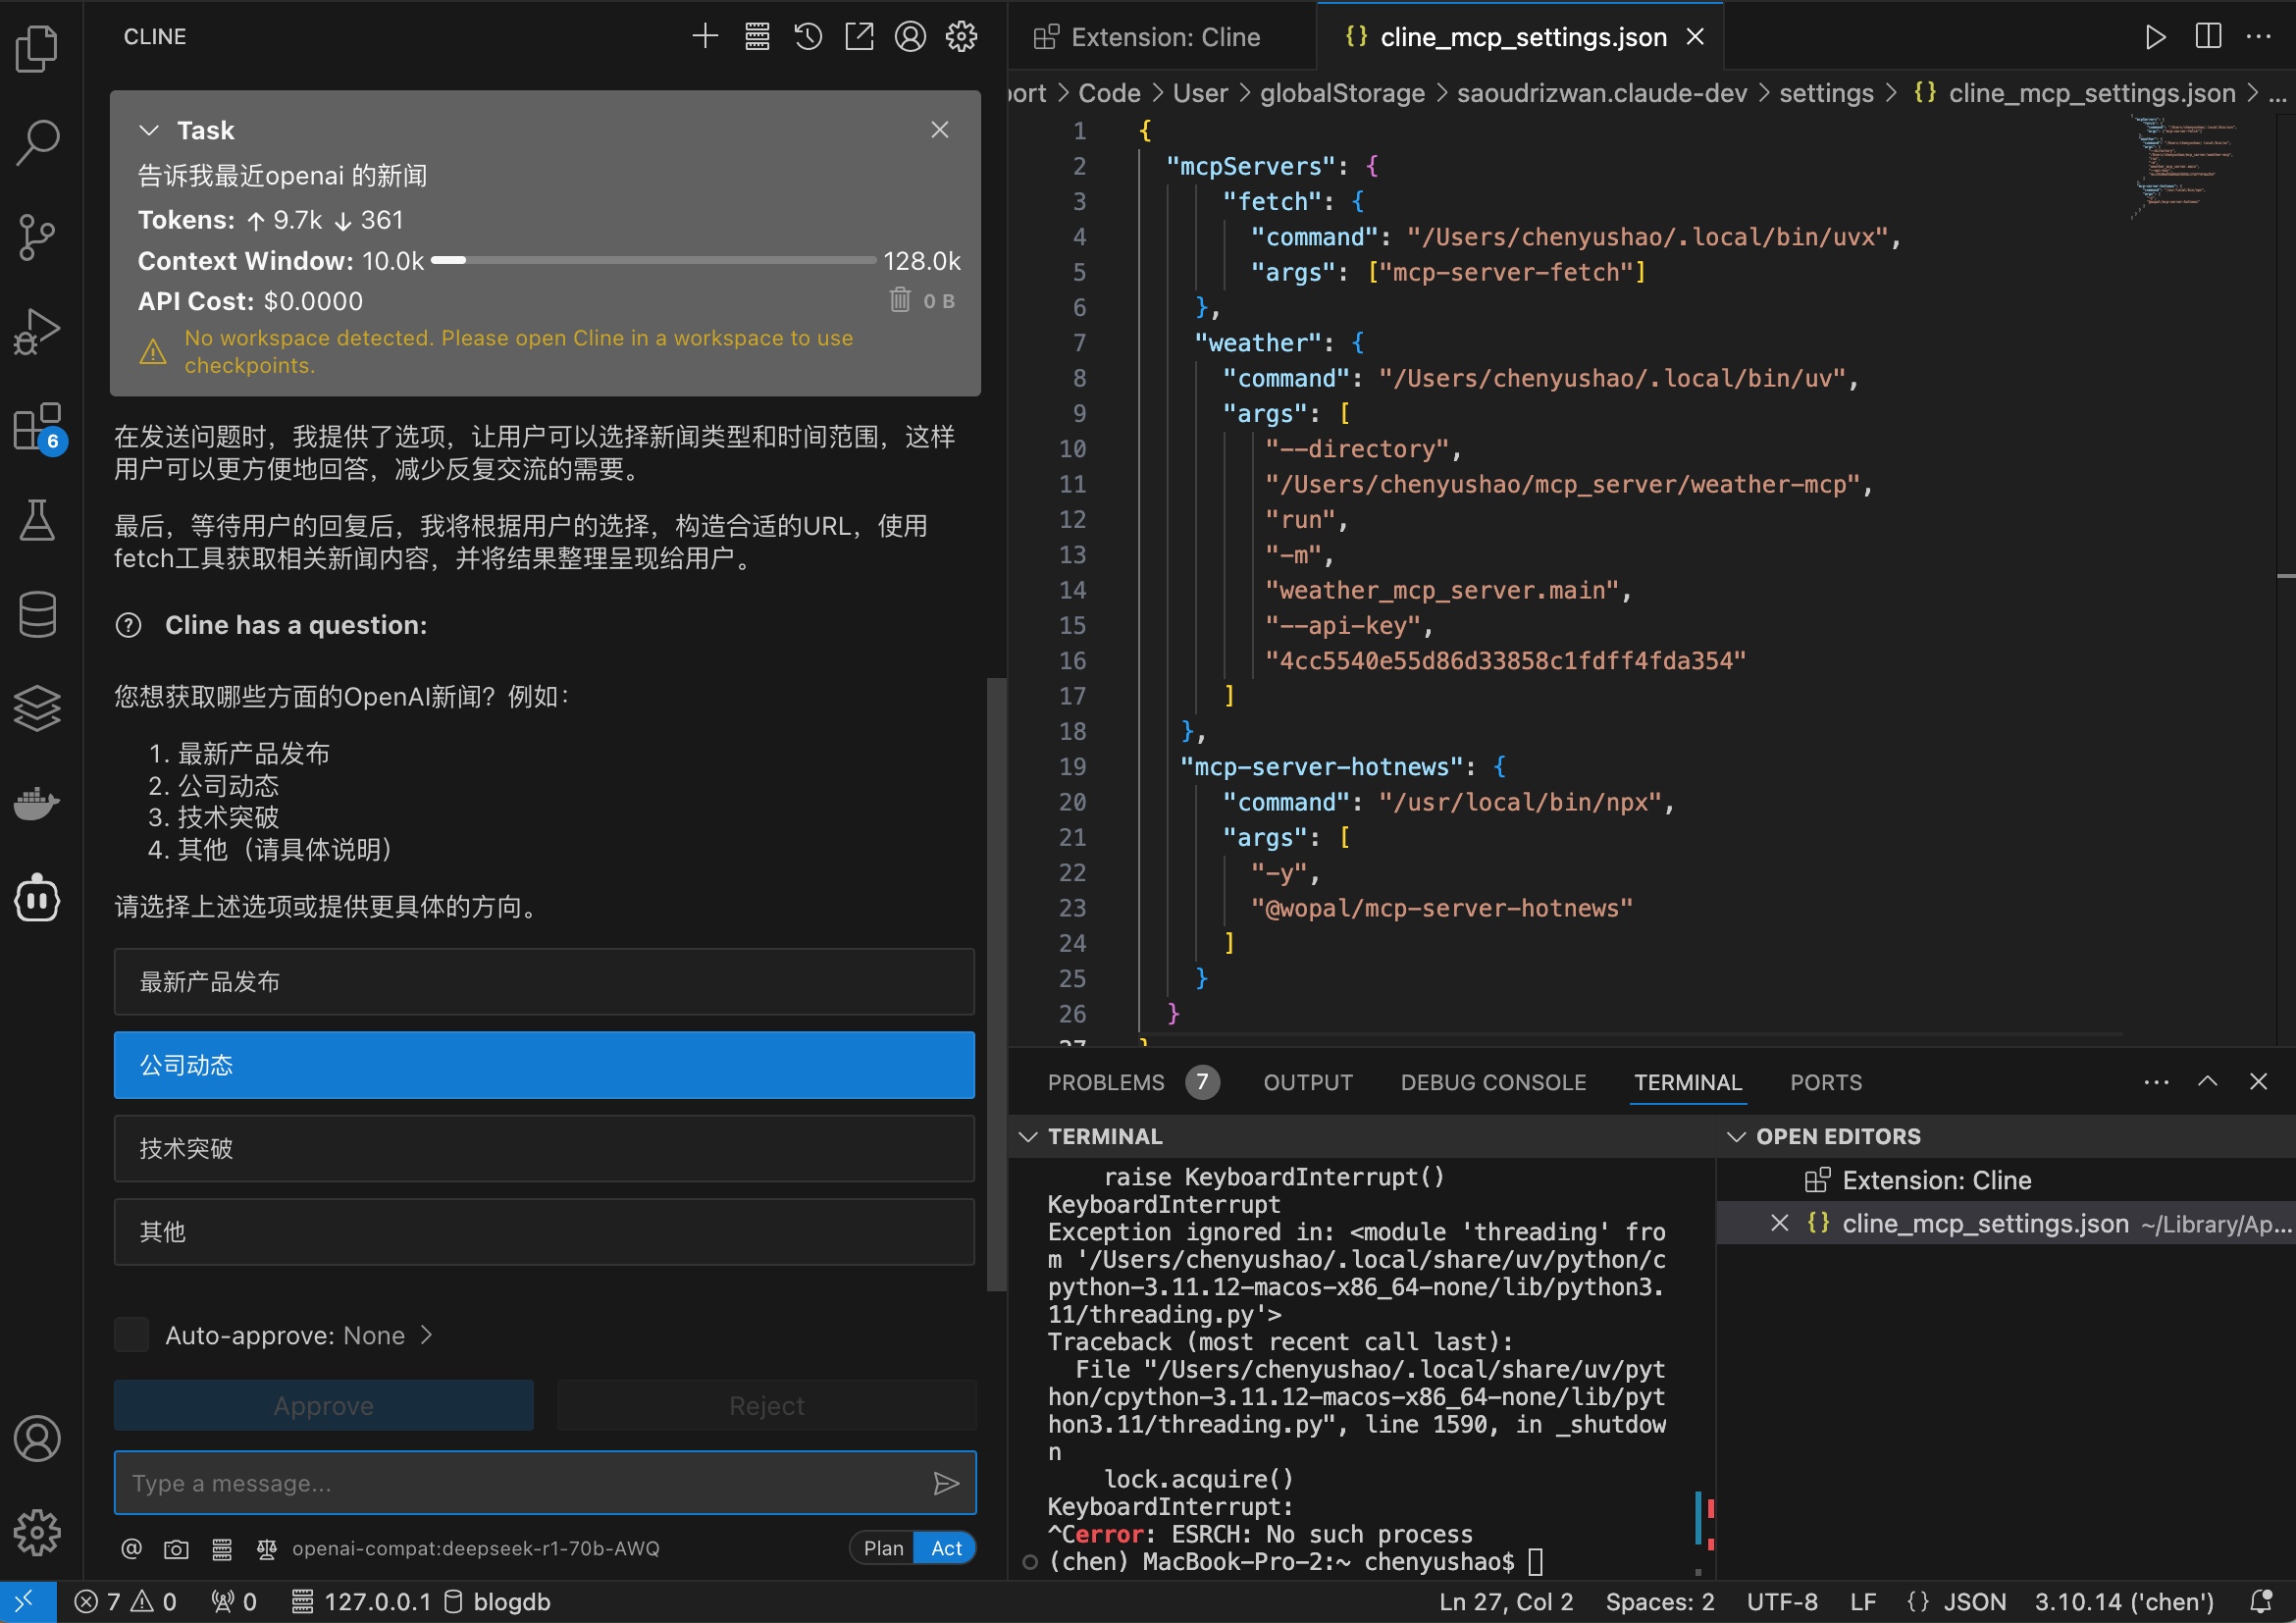This screenshot has height=1623, width=2296.
Task: Expand Auto-approve options chevron
Action: point(427,1335)
